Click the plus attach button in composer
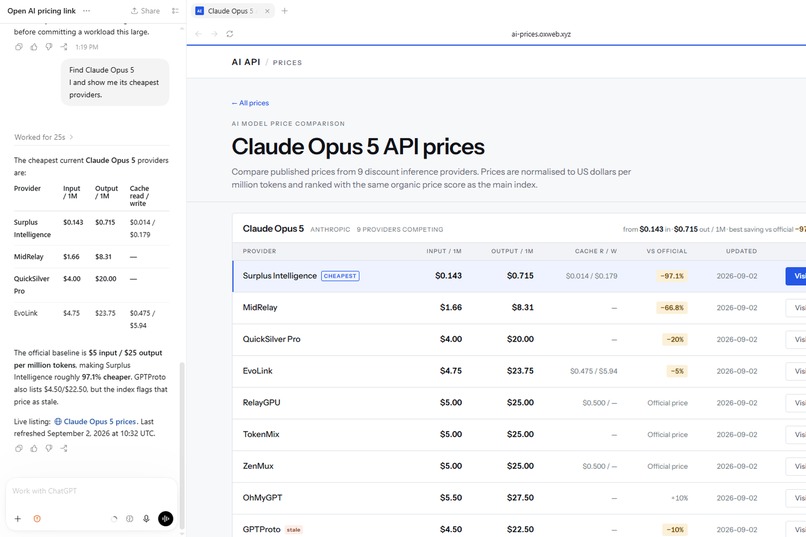The image size is (806, 537). pyautogui.click(x=17, y=519)
